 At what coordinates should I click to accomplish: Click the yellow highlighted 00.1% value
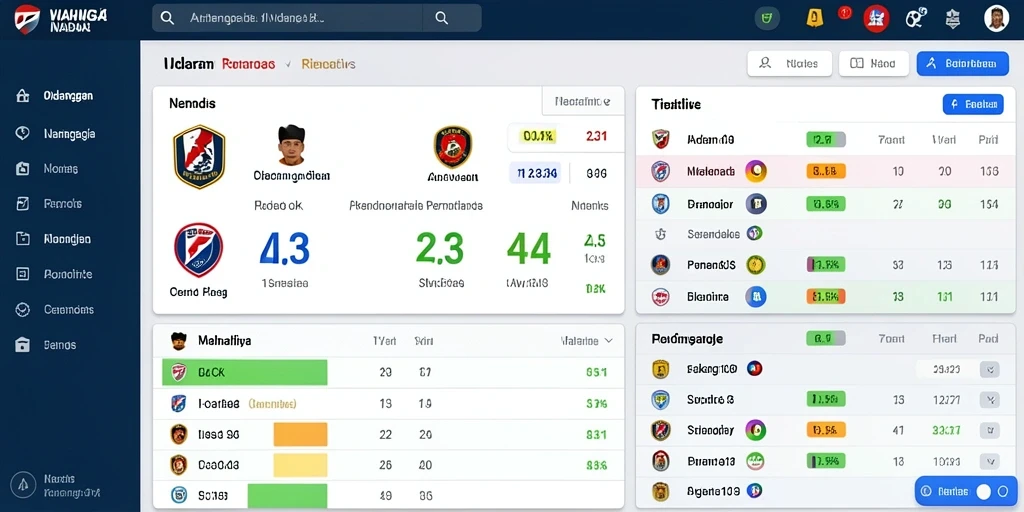click(x=538, y=136)
